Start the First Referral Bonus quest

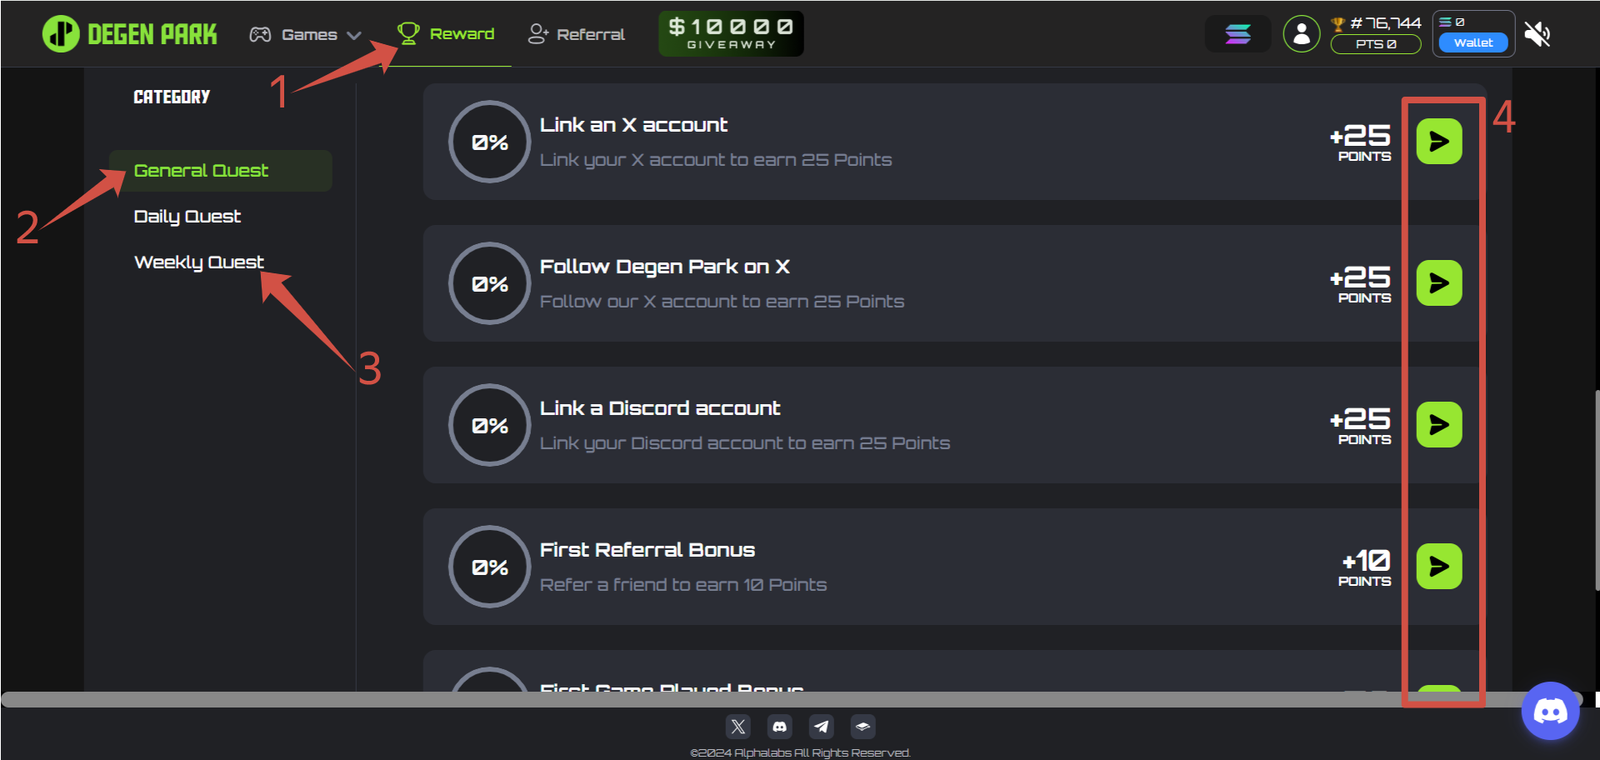1439,566
